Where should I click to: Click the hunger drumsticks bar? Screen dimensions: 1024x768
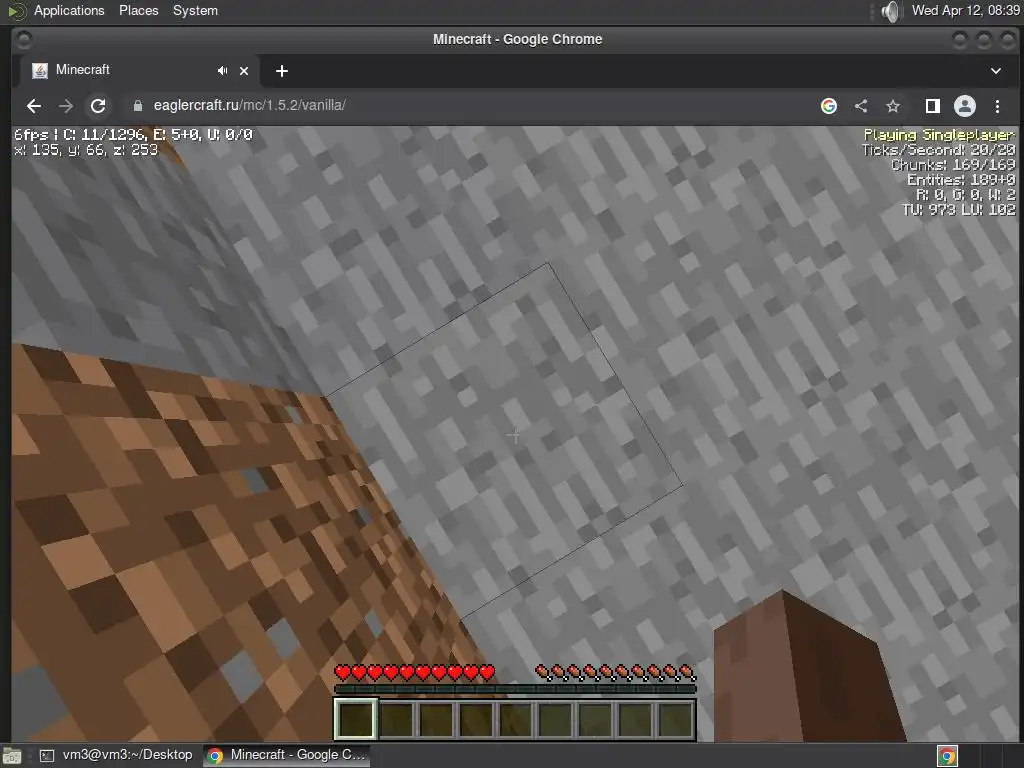[x=616, y=672]
